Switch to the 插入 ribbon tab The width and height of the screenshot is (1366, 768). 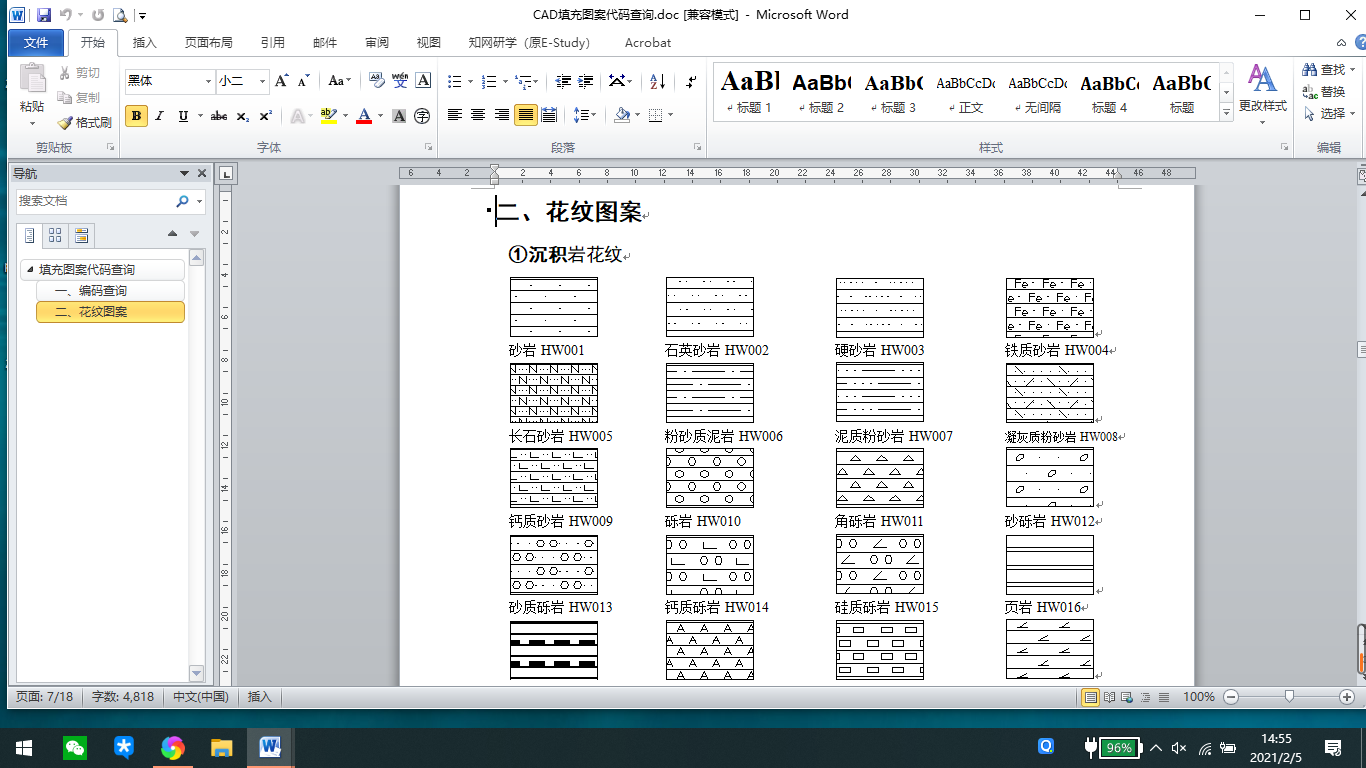point(145,42)
